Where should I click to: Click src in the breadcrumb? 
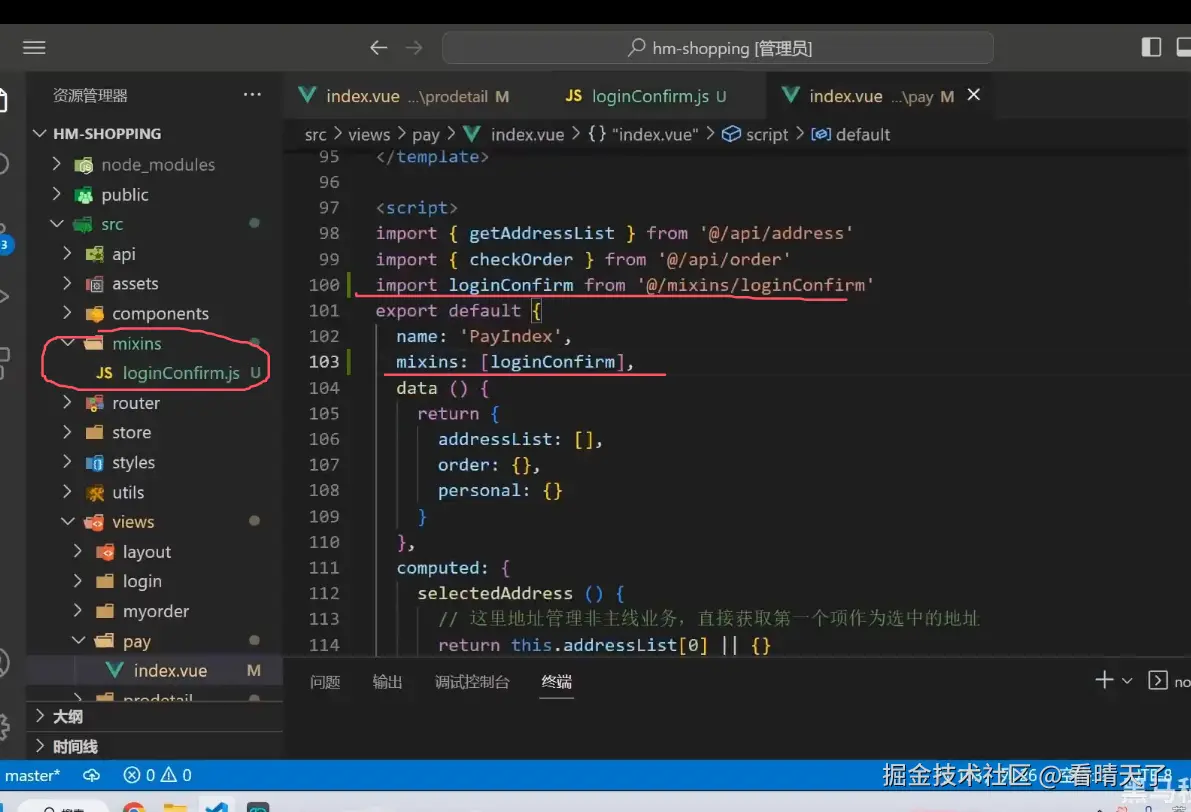[x=315, y=134]
